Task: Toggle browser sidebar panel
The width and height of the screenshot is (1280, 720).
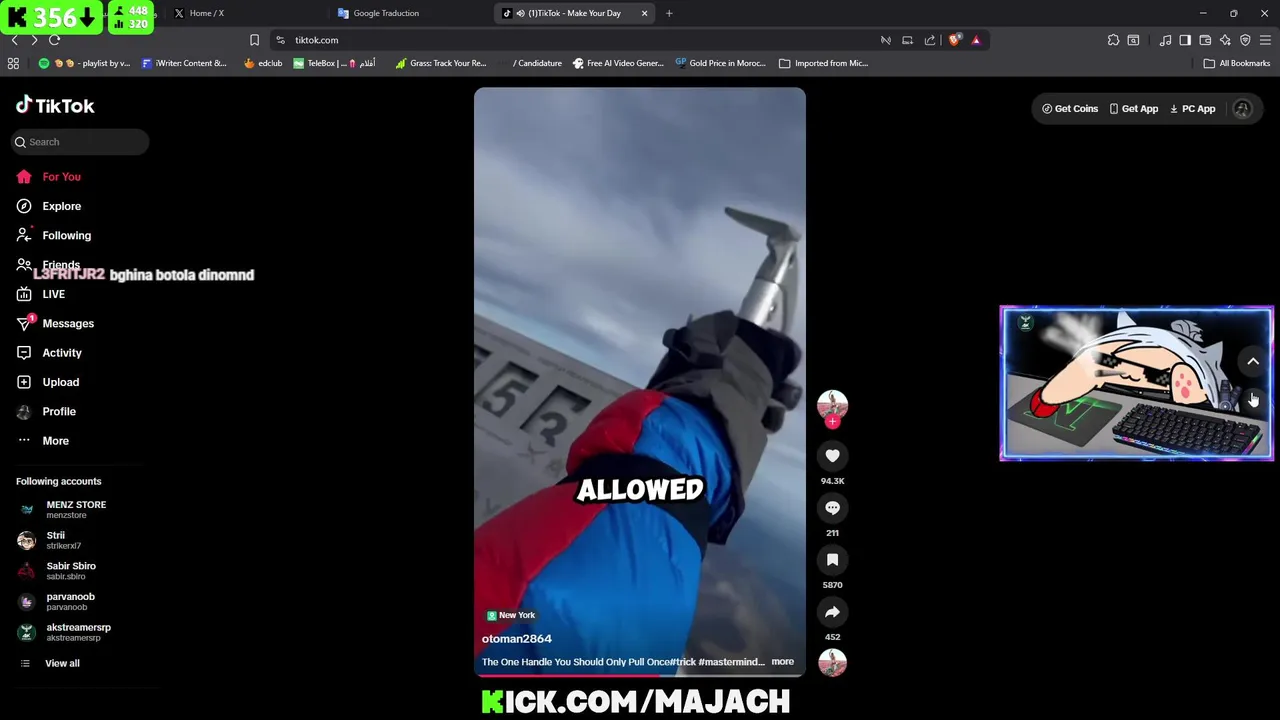Action: point(1185,40)
